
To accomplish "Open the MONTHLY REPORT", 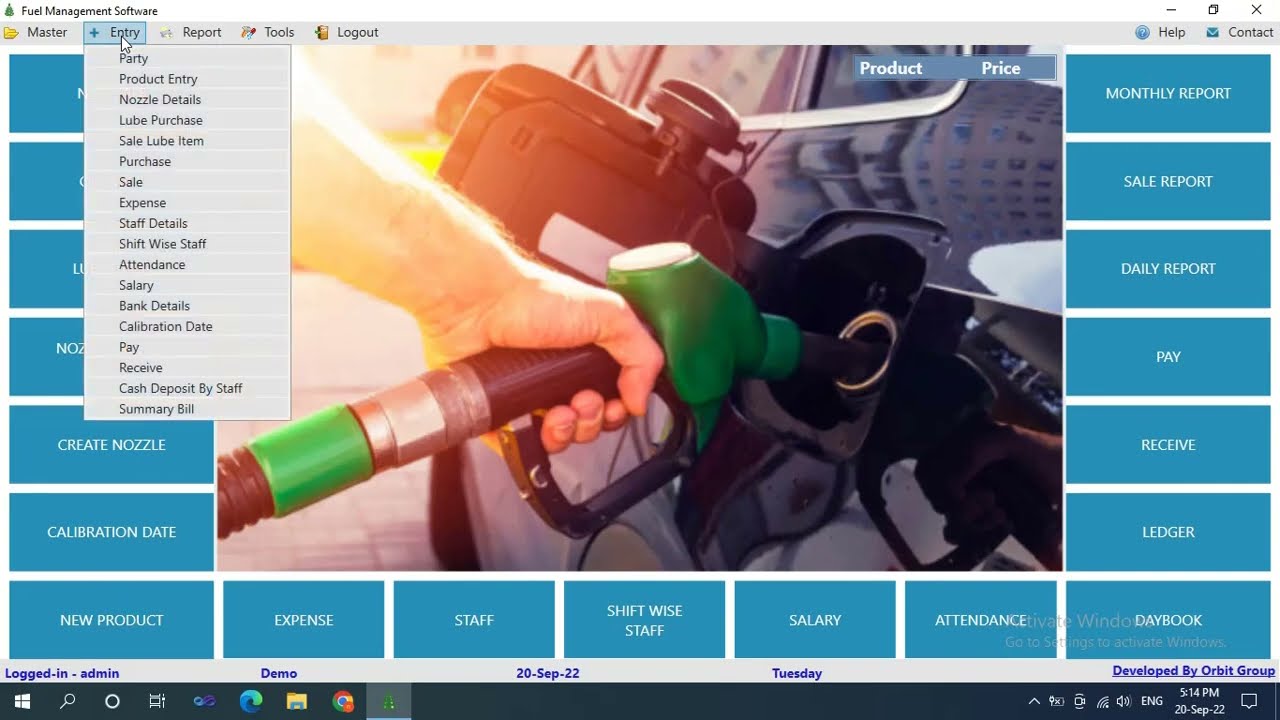I will coord(1167,93).
